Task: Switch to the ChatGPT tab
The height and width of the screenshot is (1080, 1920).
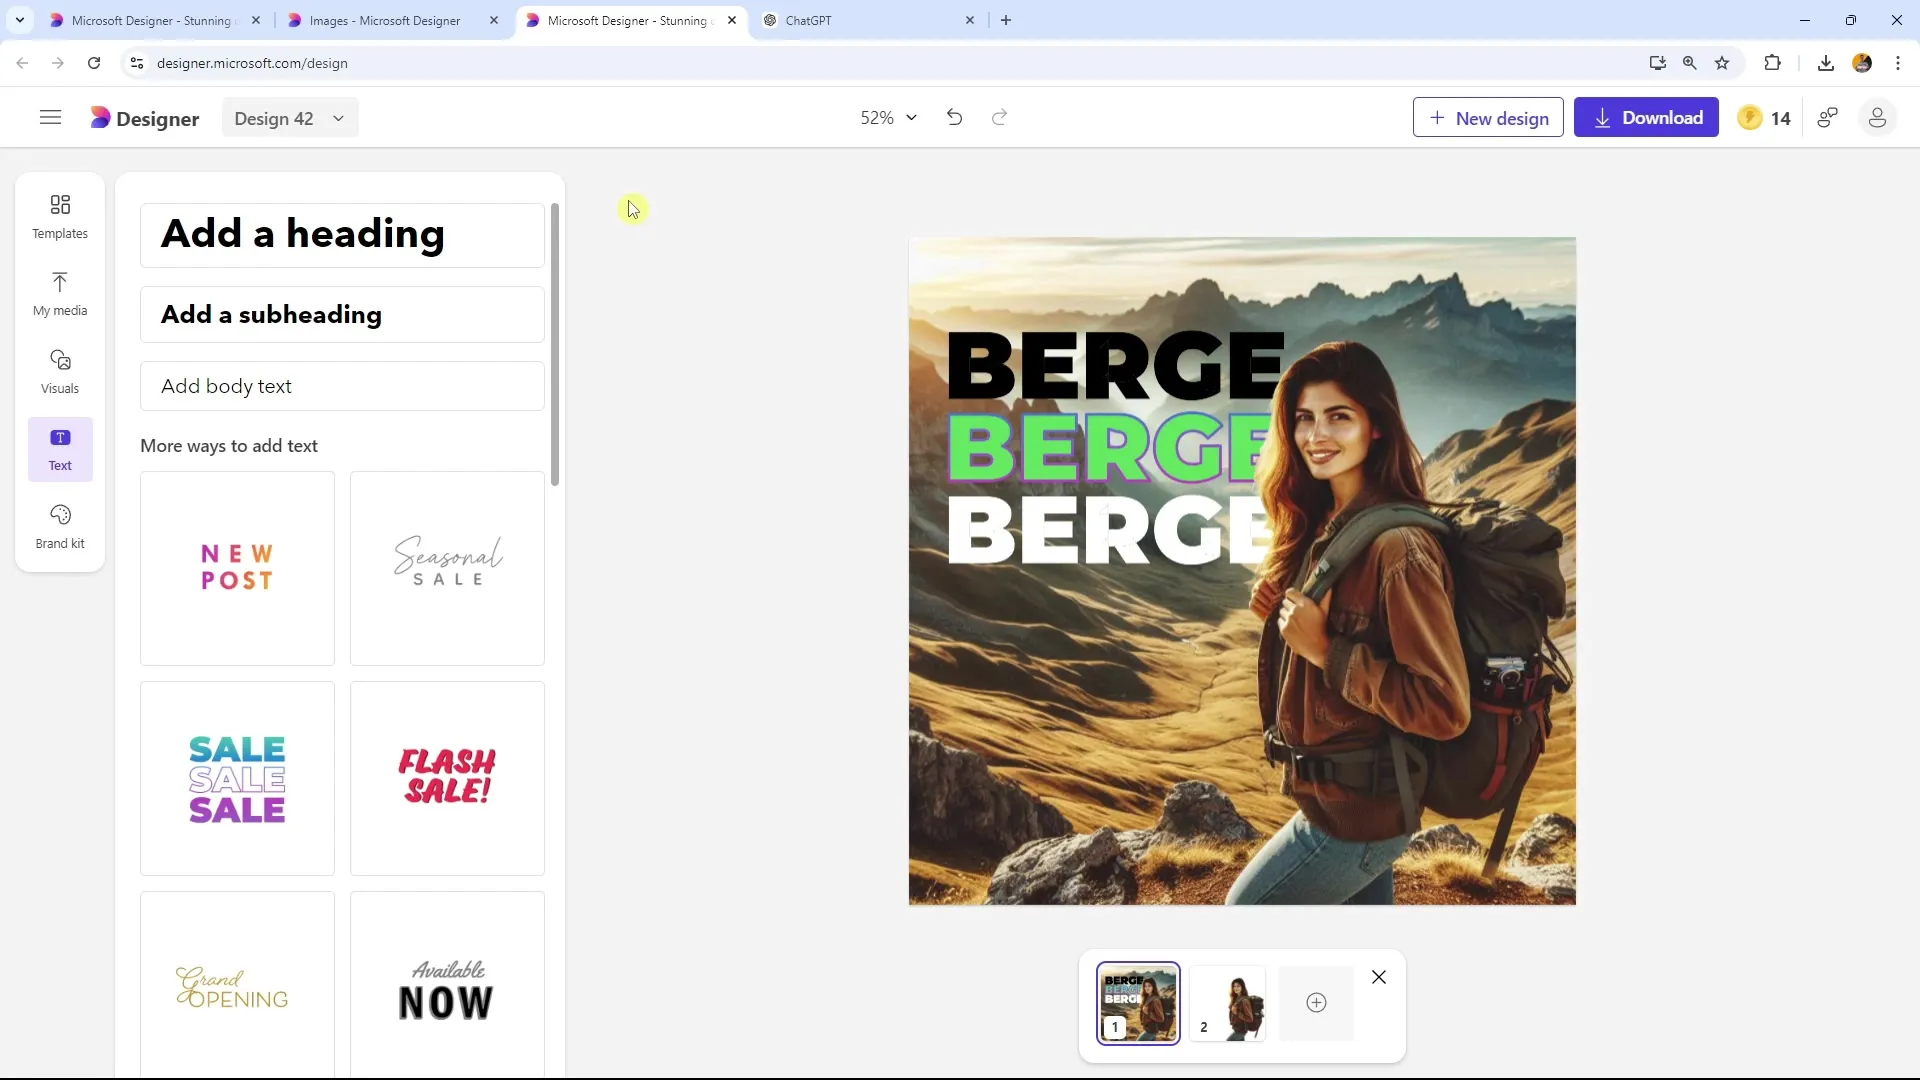Action: [808, 20]
